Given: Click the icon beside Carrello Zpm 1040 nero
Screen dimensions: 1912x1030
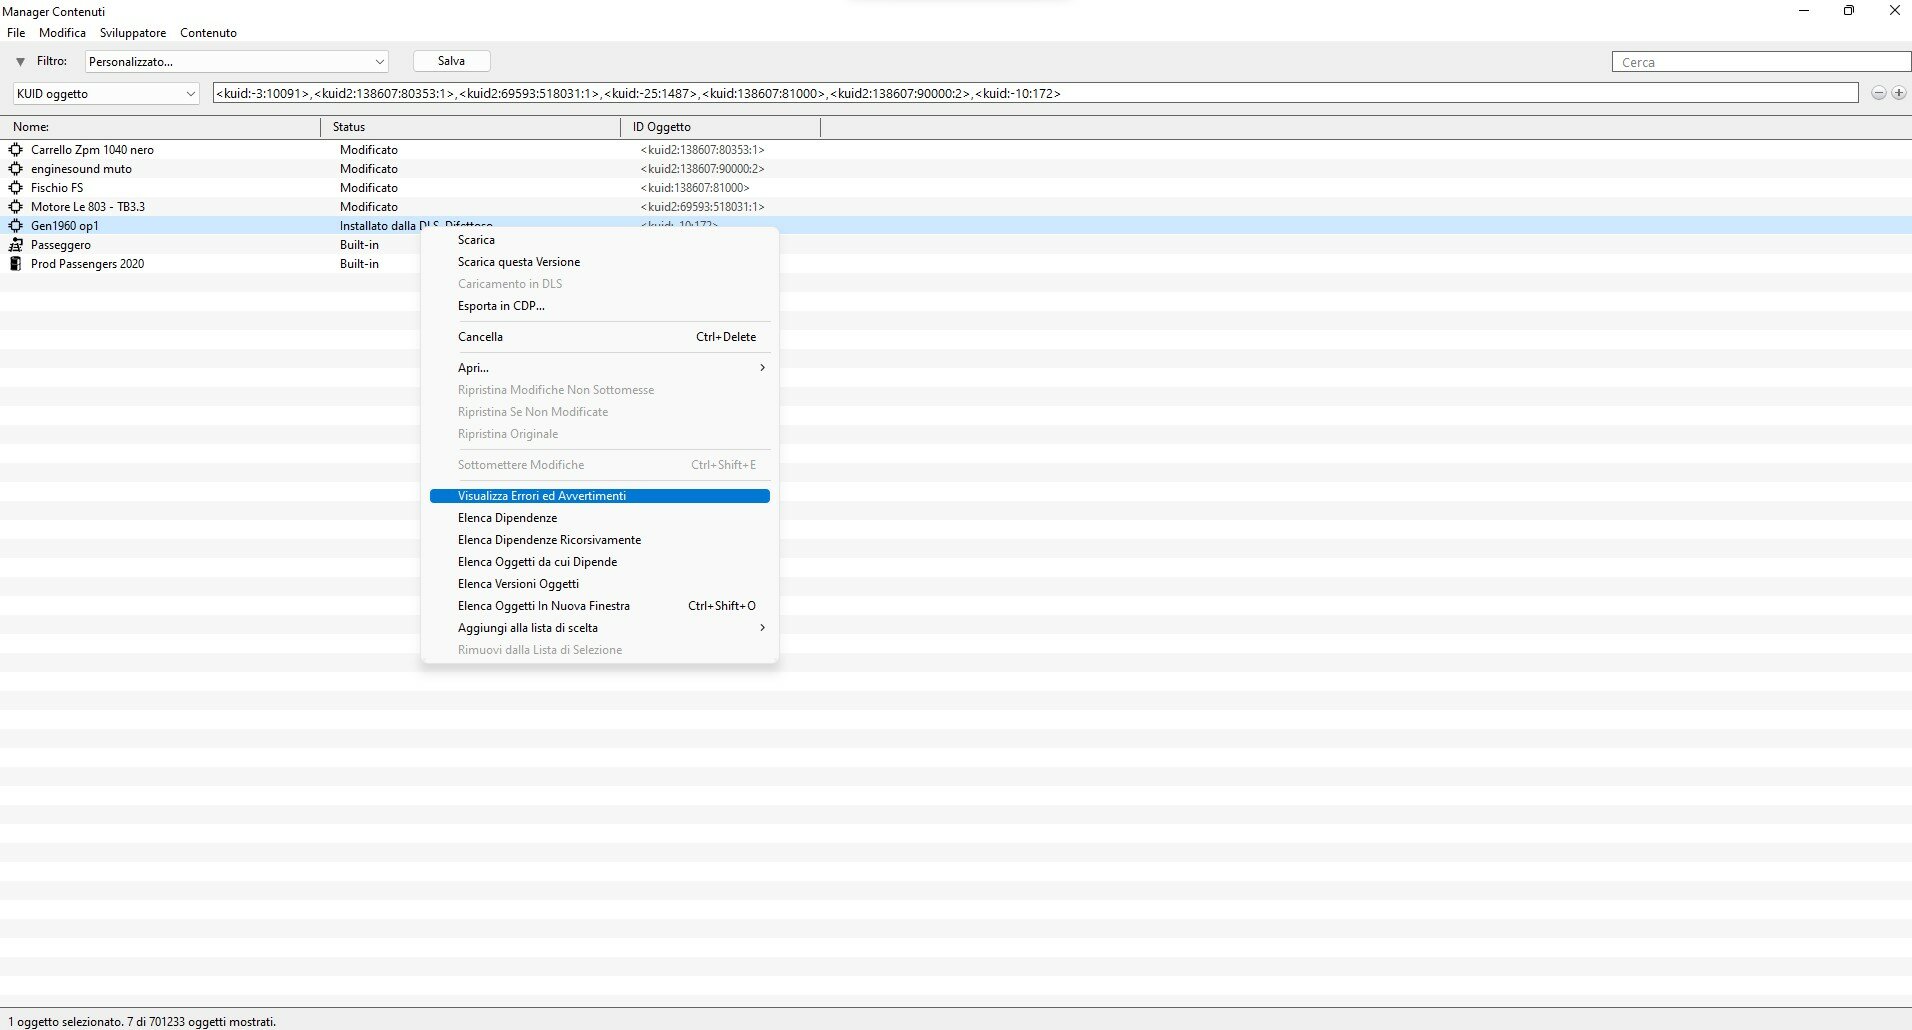Looking at the screenshot, I should [x=15, y=150].
